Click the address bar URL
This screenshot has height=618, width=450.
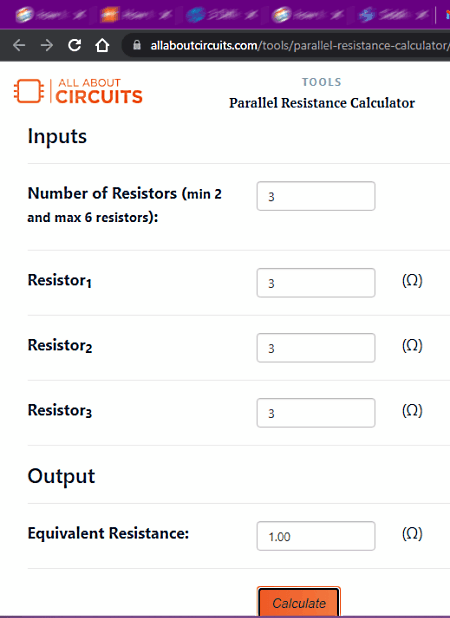(x=299, y=46)
